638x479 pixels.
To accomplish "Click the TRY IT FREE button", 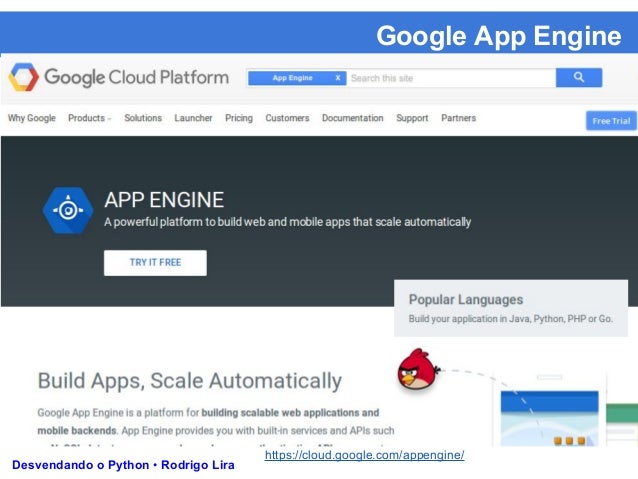I will click(x=155, y=262).
